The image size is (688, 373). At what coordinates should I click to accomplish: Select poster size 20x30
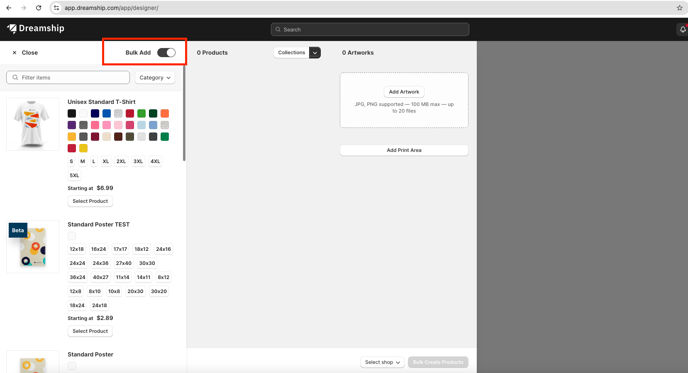(135, 291)
